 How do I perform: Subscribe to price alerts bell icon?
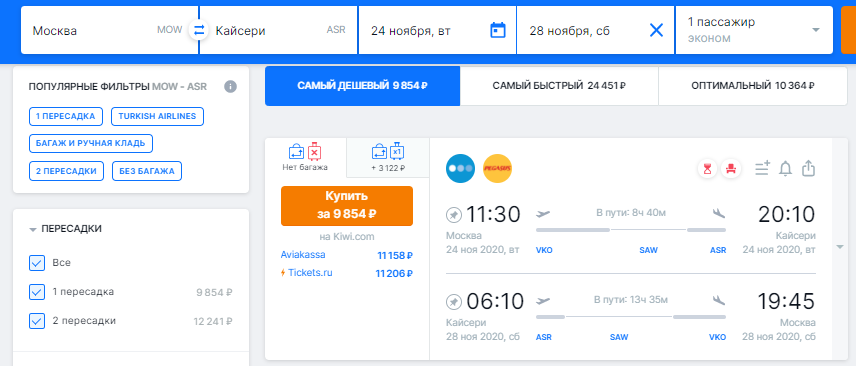(x=785, y=169)
